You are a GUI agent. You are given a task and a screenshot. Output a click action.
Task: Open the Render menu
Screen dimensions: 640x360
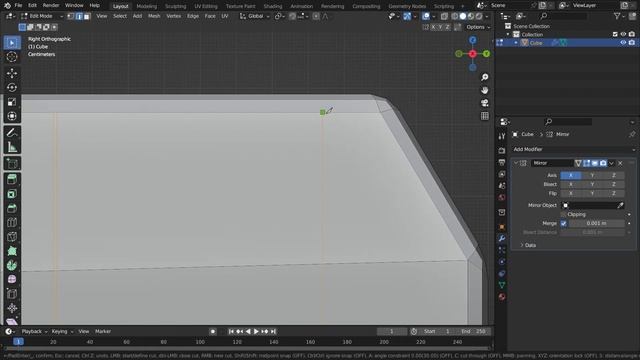51,5
